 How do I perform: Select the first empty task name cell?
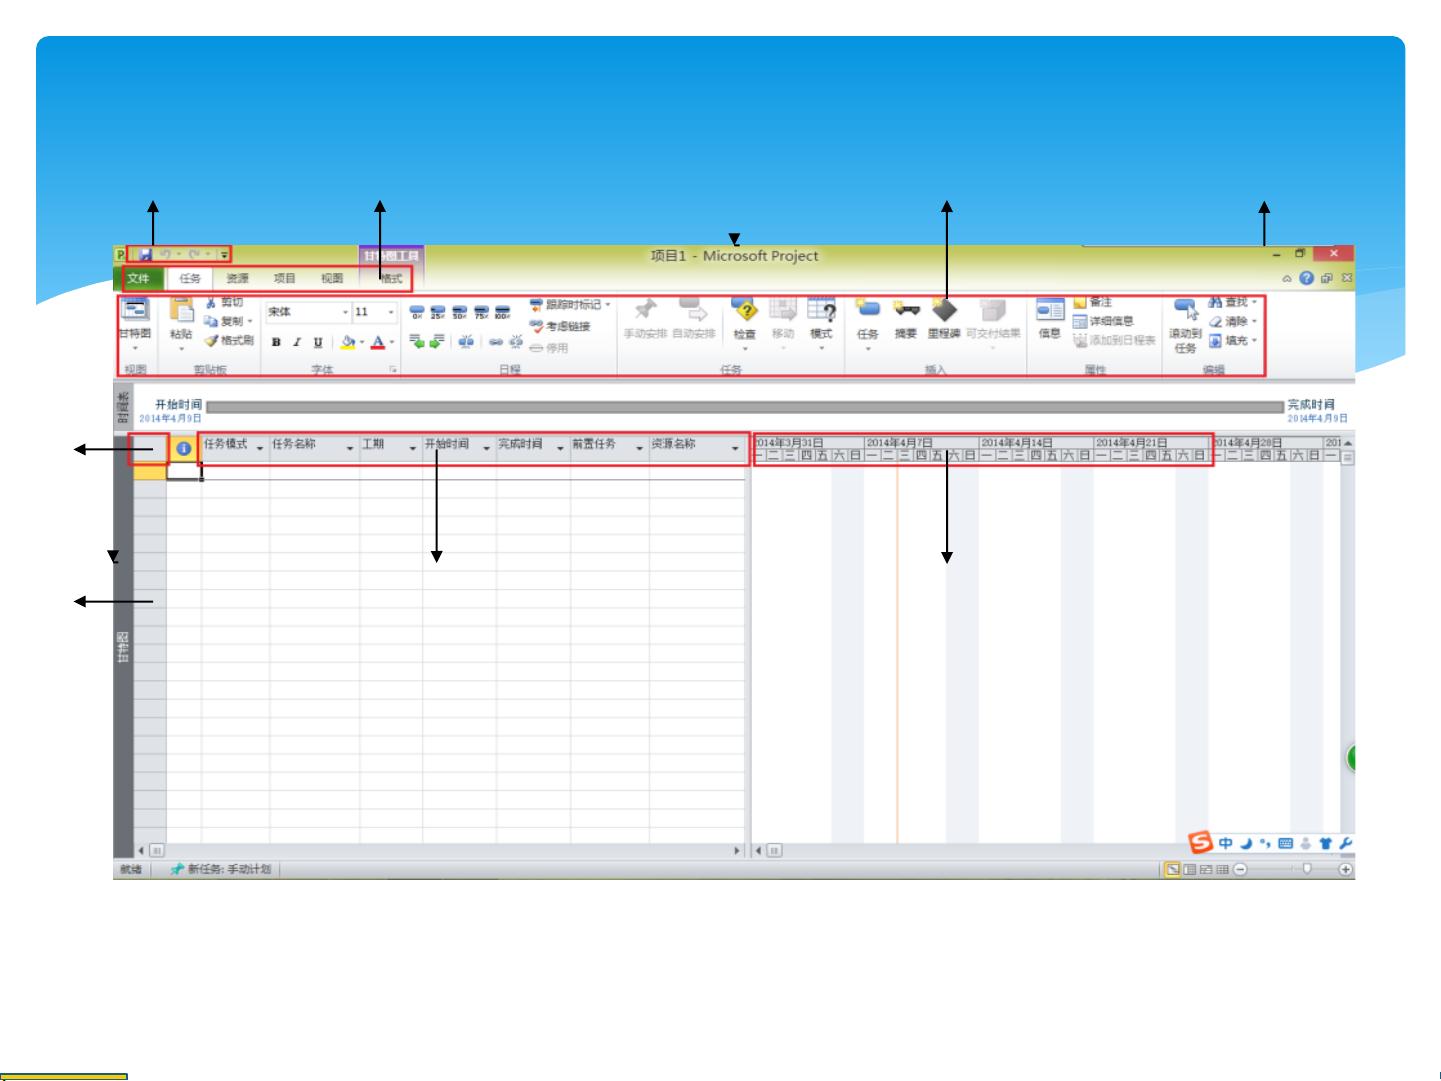coord(314,472)
